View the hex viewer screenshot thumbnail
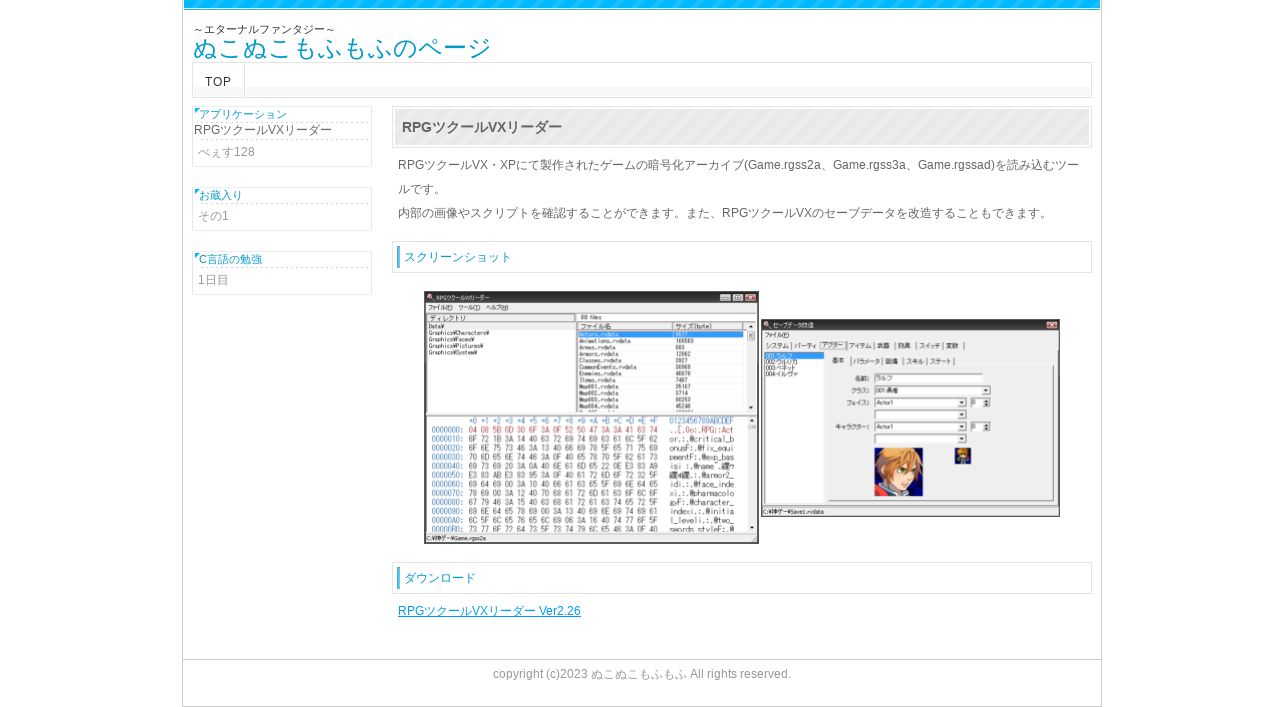 [591, 417]
